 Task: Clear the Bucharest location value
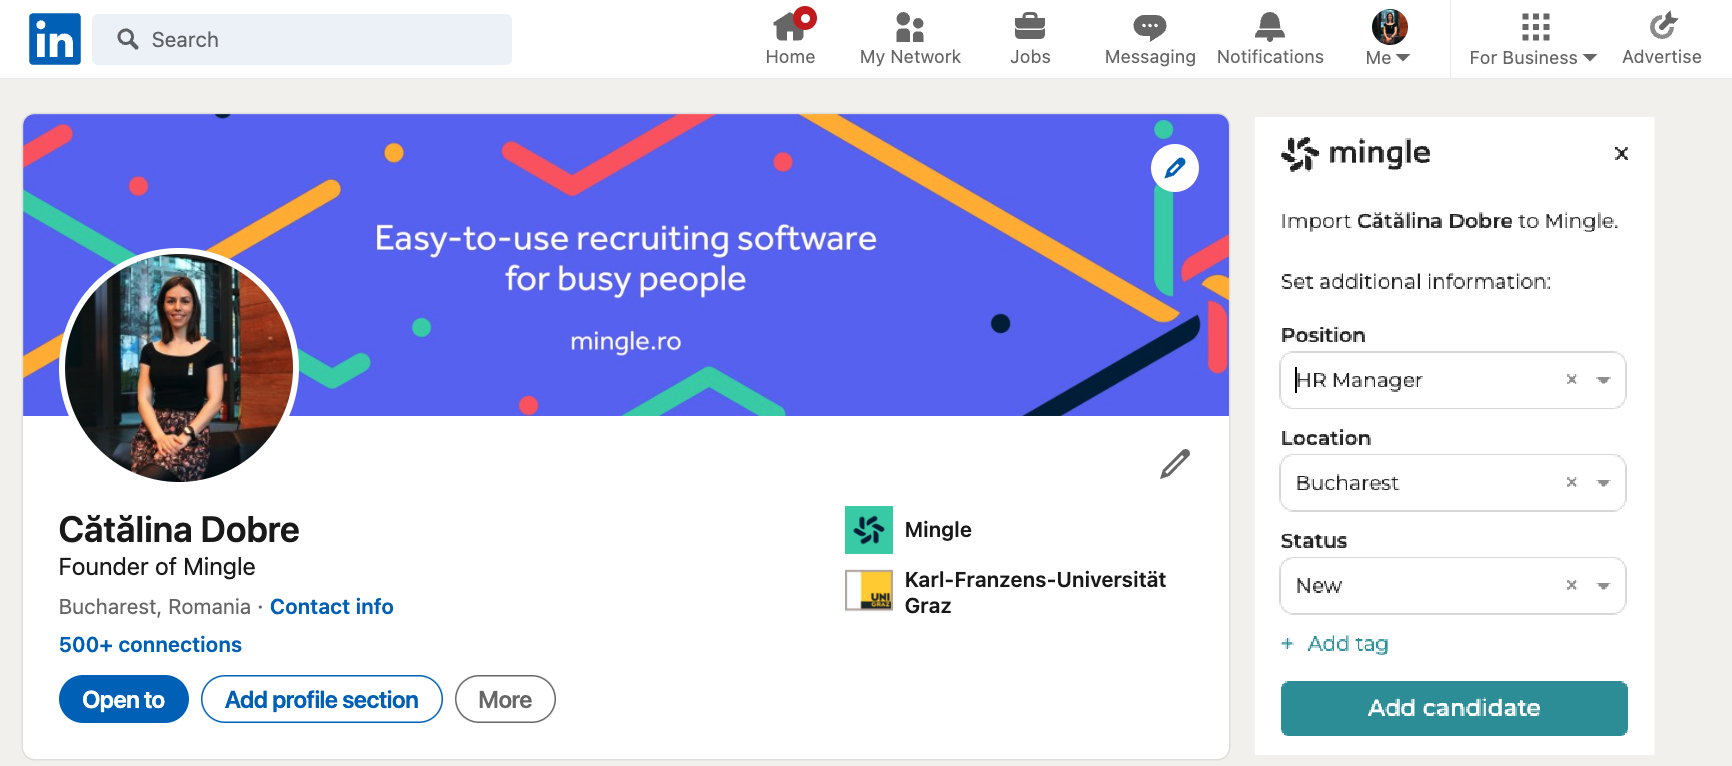click(1572, 483)
